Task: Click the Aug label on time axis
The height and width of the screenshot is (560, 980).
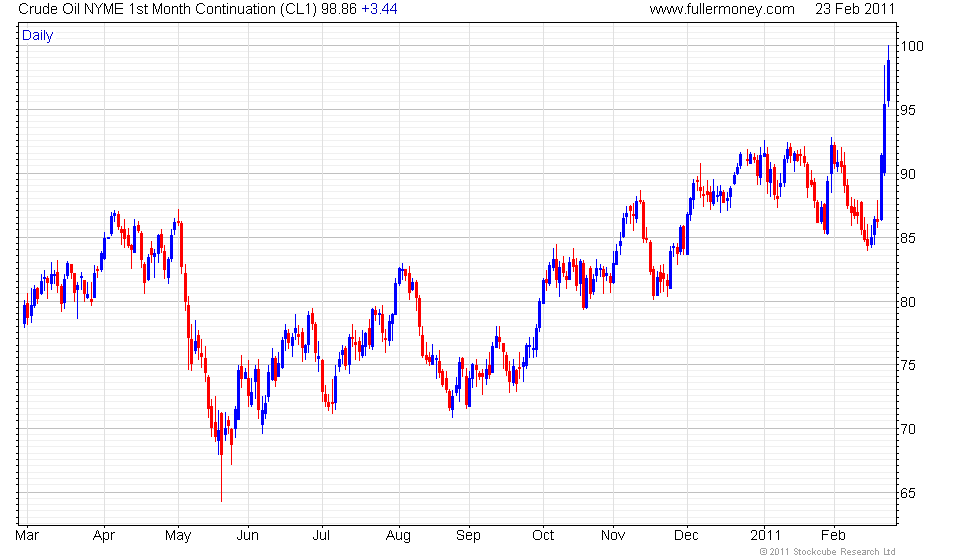Action: pyautogui.click(x=398, y=535)
